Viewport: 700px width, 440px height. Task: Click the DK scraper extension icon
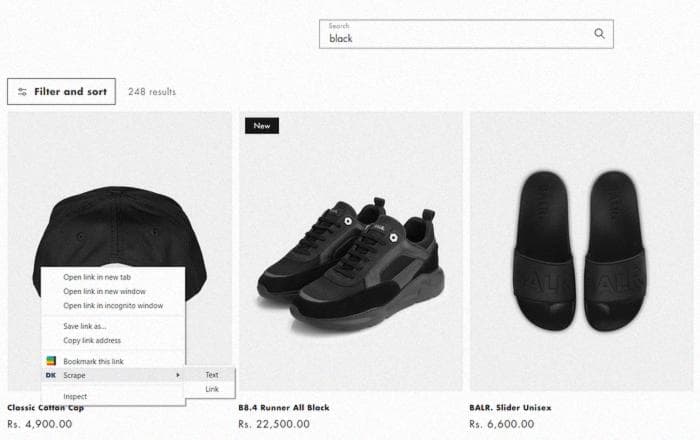pos(51,375)
